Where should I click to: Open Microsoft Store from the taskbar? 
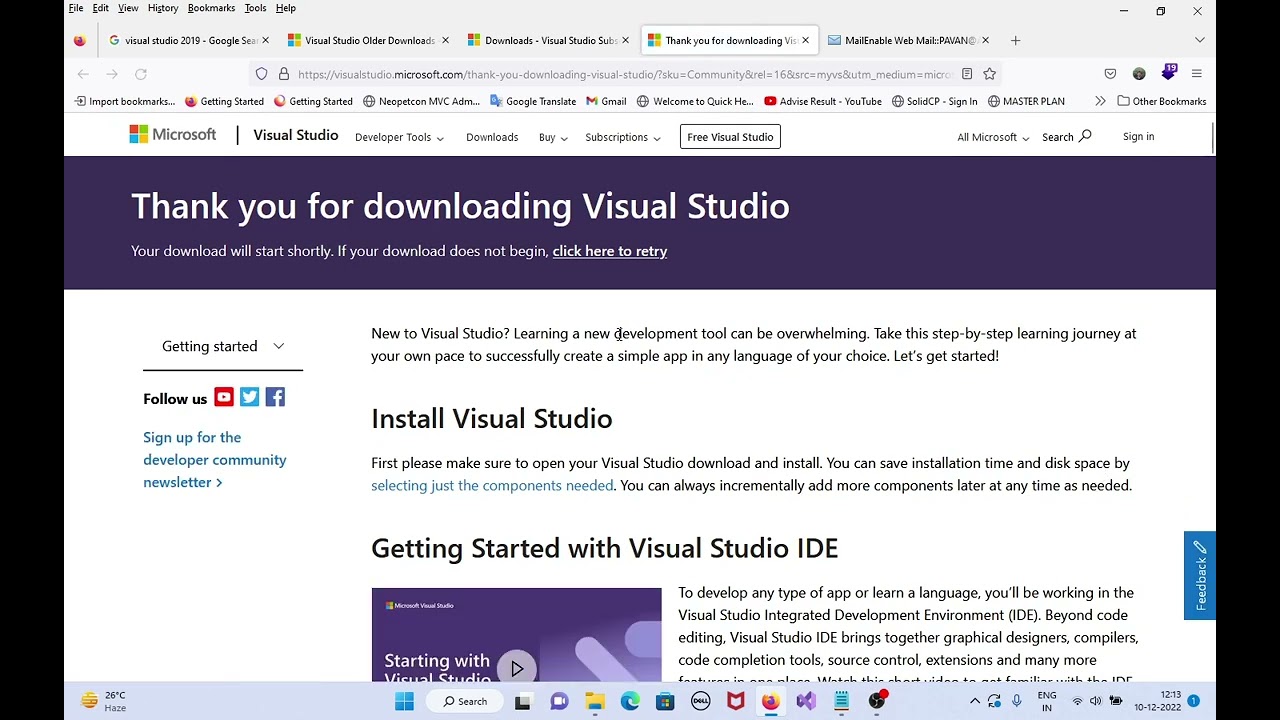(665, 701)
